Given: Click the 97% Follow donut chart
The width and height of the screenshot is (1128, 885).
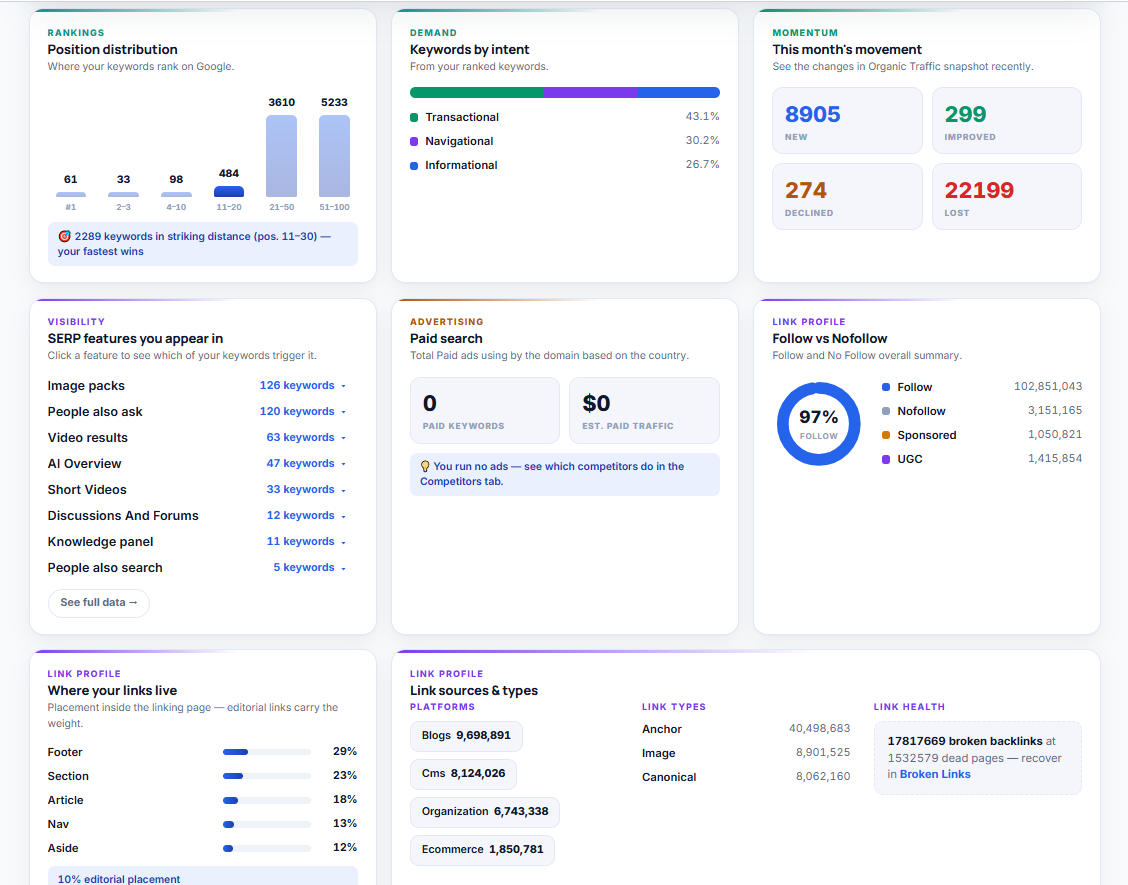Looking at the screenshot, I should coord(819,423).
